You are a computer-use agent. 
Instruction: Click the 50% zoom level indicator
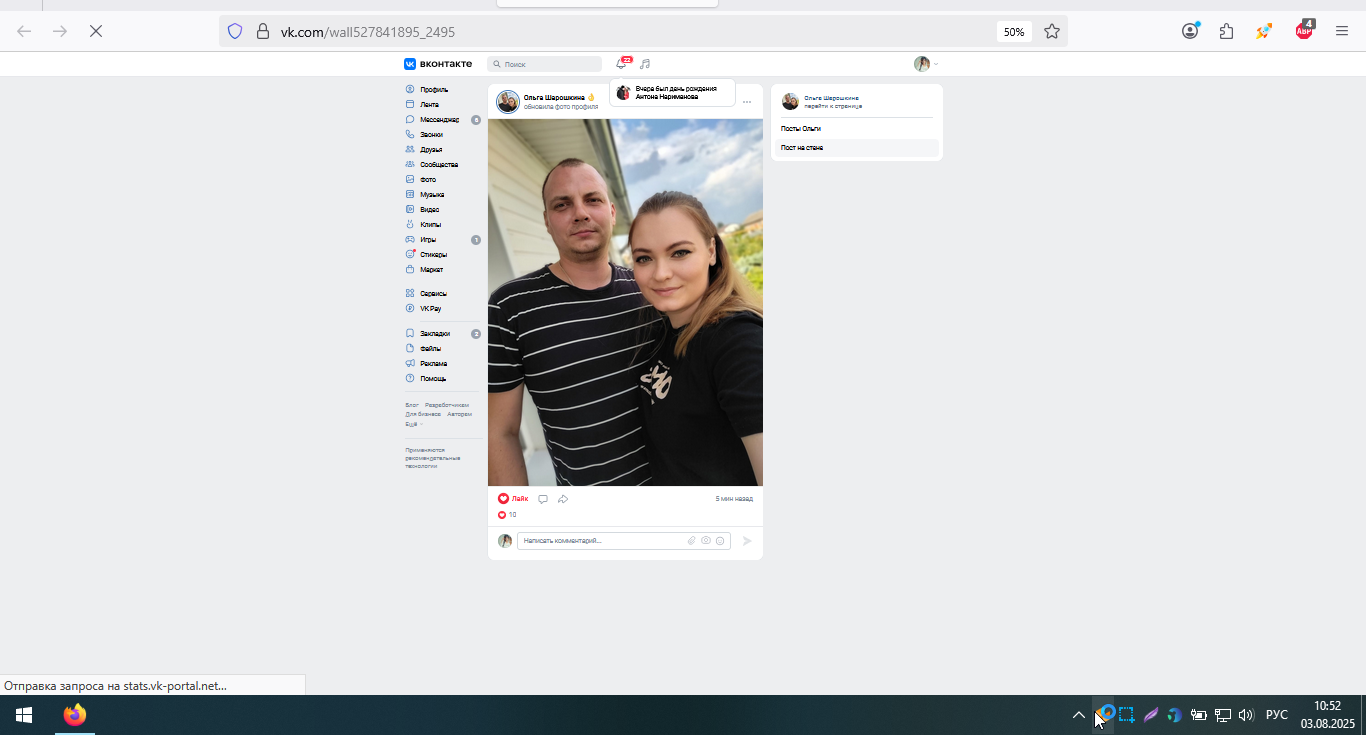1014,32
